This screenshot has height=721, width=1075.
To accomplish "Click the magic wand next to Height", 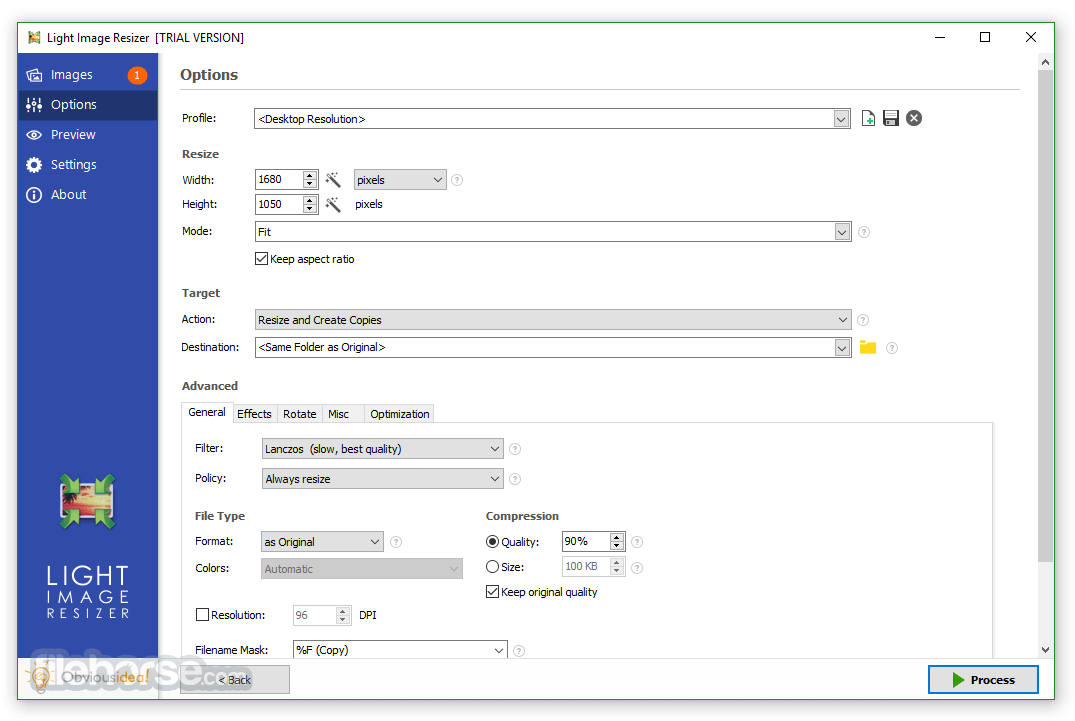I will [x=333, y=204].
